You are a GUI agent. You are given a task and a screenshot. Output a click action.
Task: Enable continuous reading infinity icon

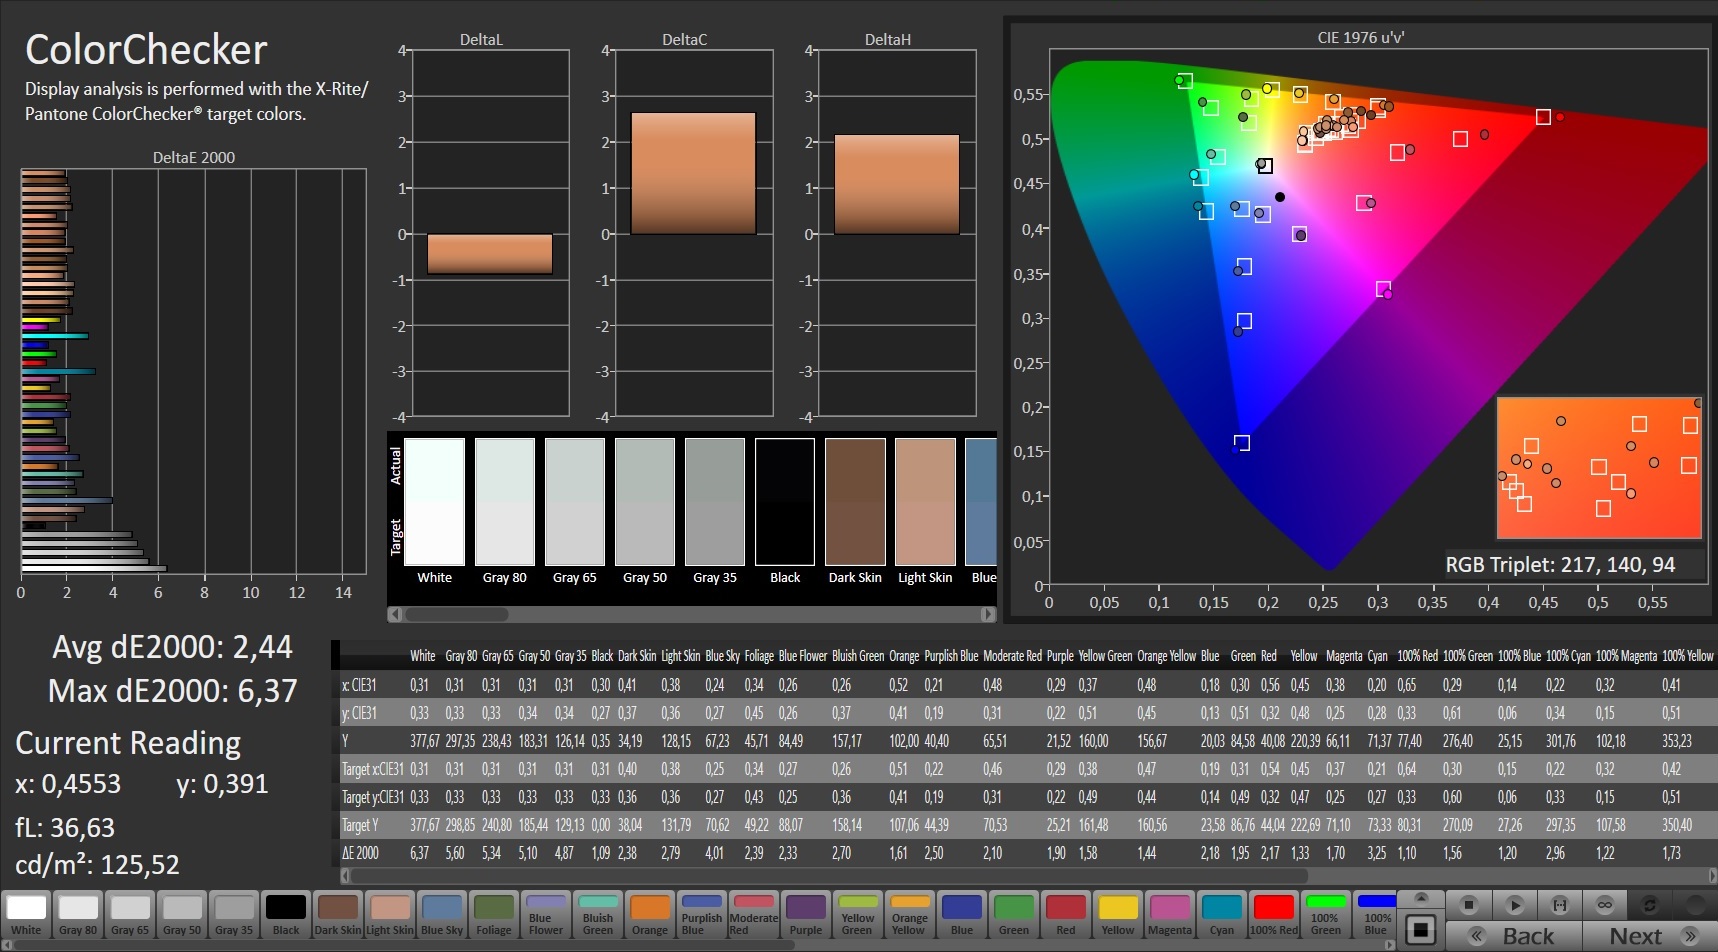pyautogui.click(x=1604, y=905)
